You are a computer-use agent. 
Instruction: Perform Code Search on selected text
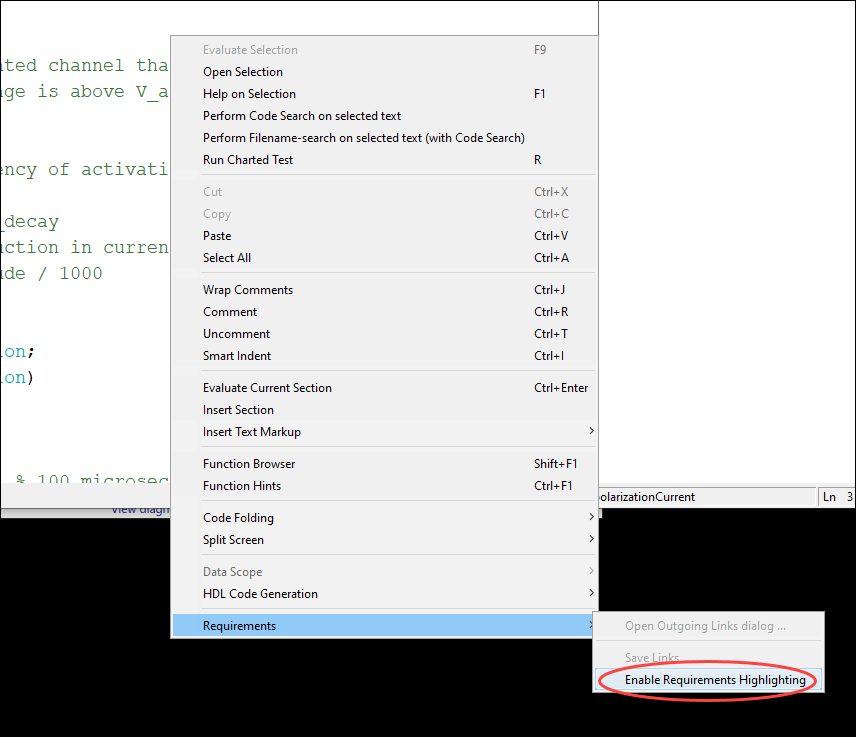click(x=302, y=116)
